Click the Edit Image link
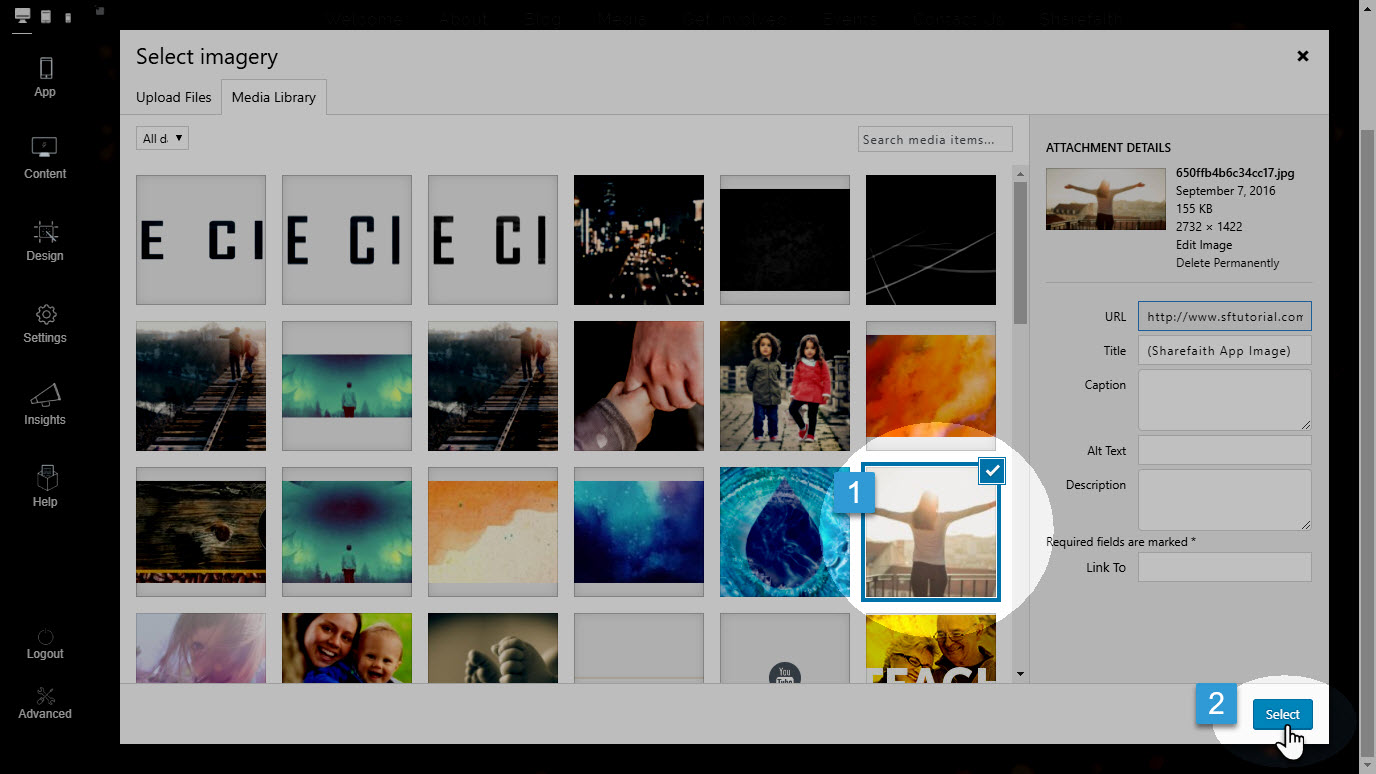Screen dimensions: 1376x774 [1204, 245]
